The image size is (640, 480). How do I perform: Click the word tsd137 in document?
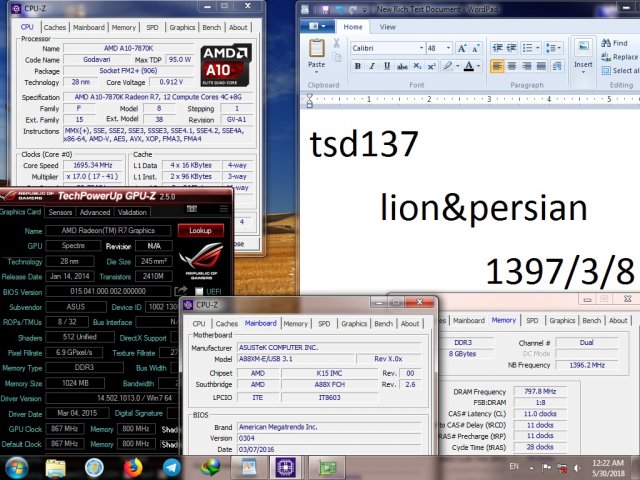tap(364, 144)
